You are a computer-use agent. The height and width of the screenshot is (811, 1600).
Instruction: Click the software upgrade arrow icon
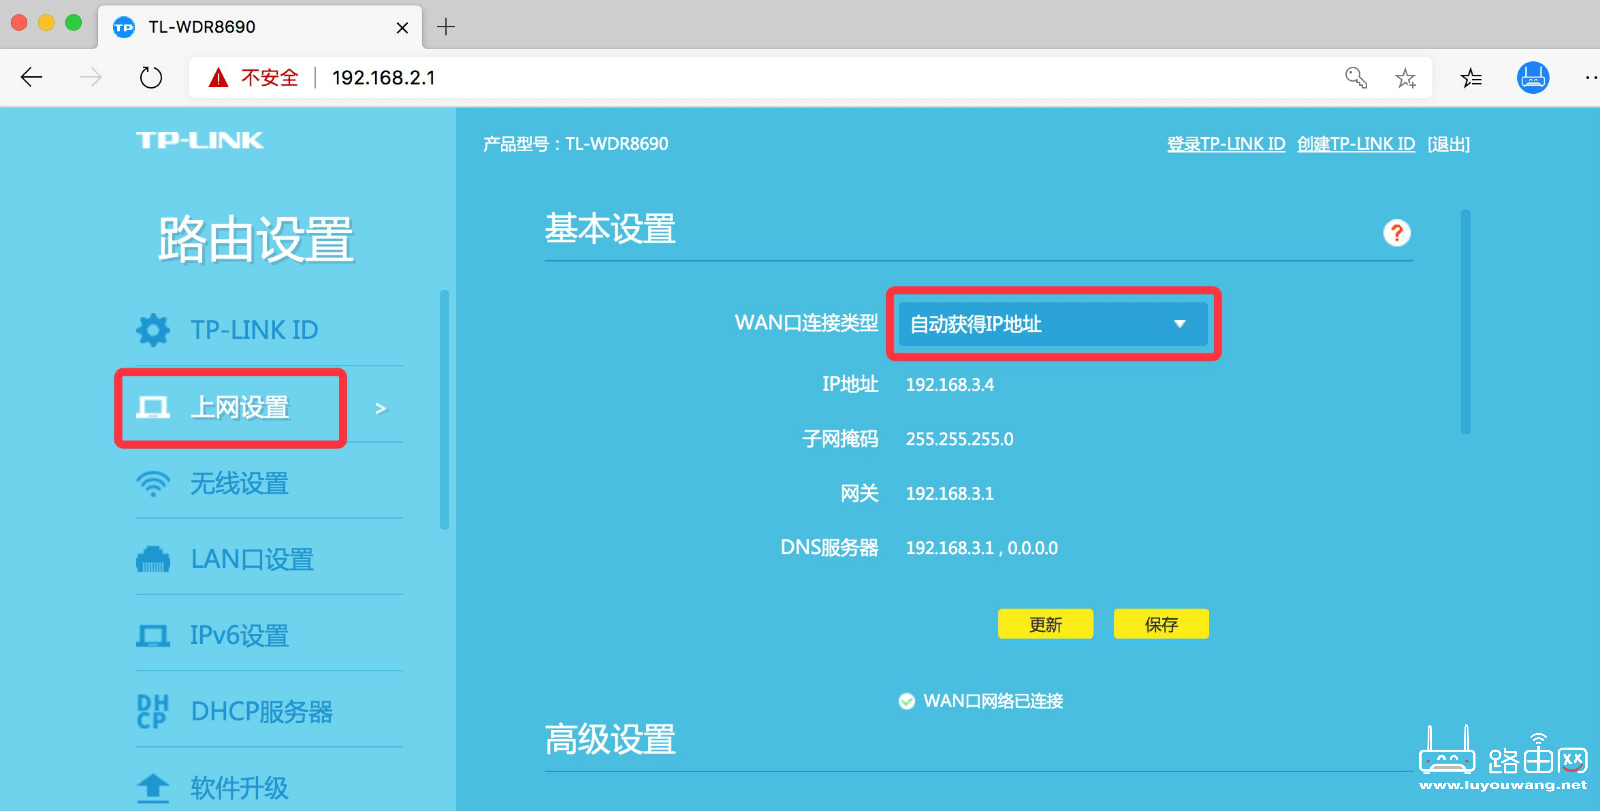point(153,788)
